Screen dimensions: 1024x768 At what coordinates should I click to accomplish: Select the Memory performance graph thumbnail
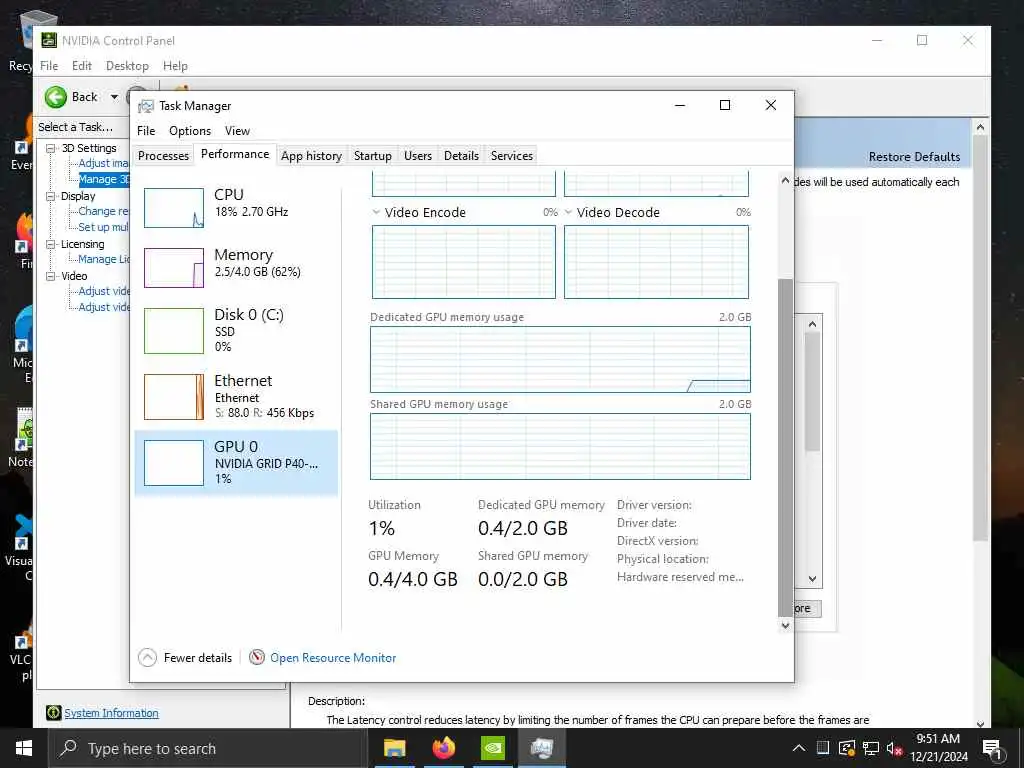tap(174, 268)
